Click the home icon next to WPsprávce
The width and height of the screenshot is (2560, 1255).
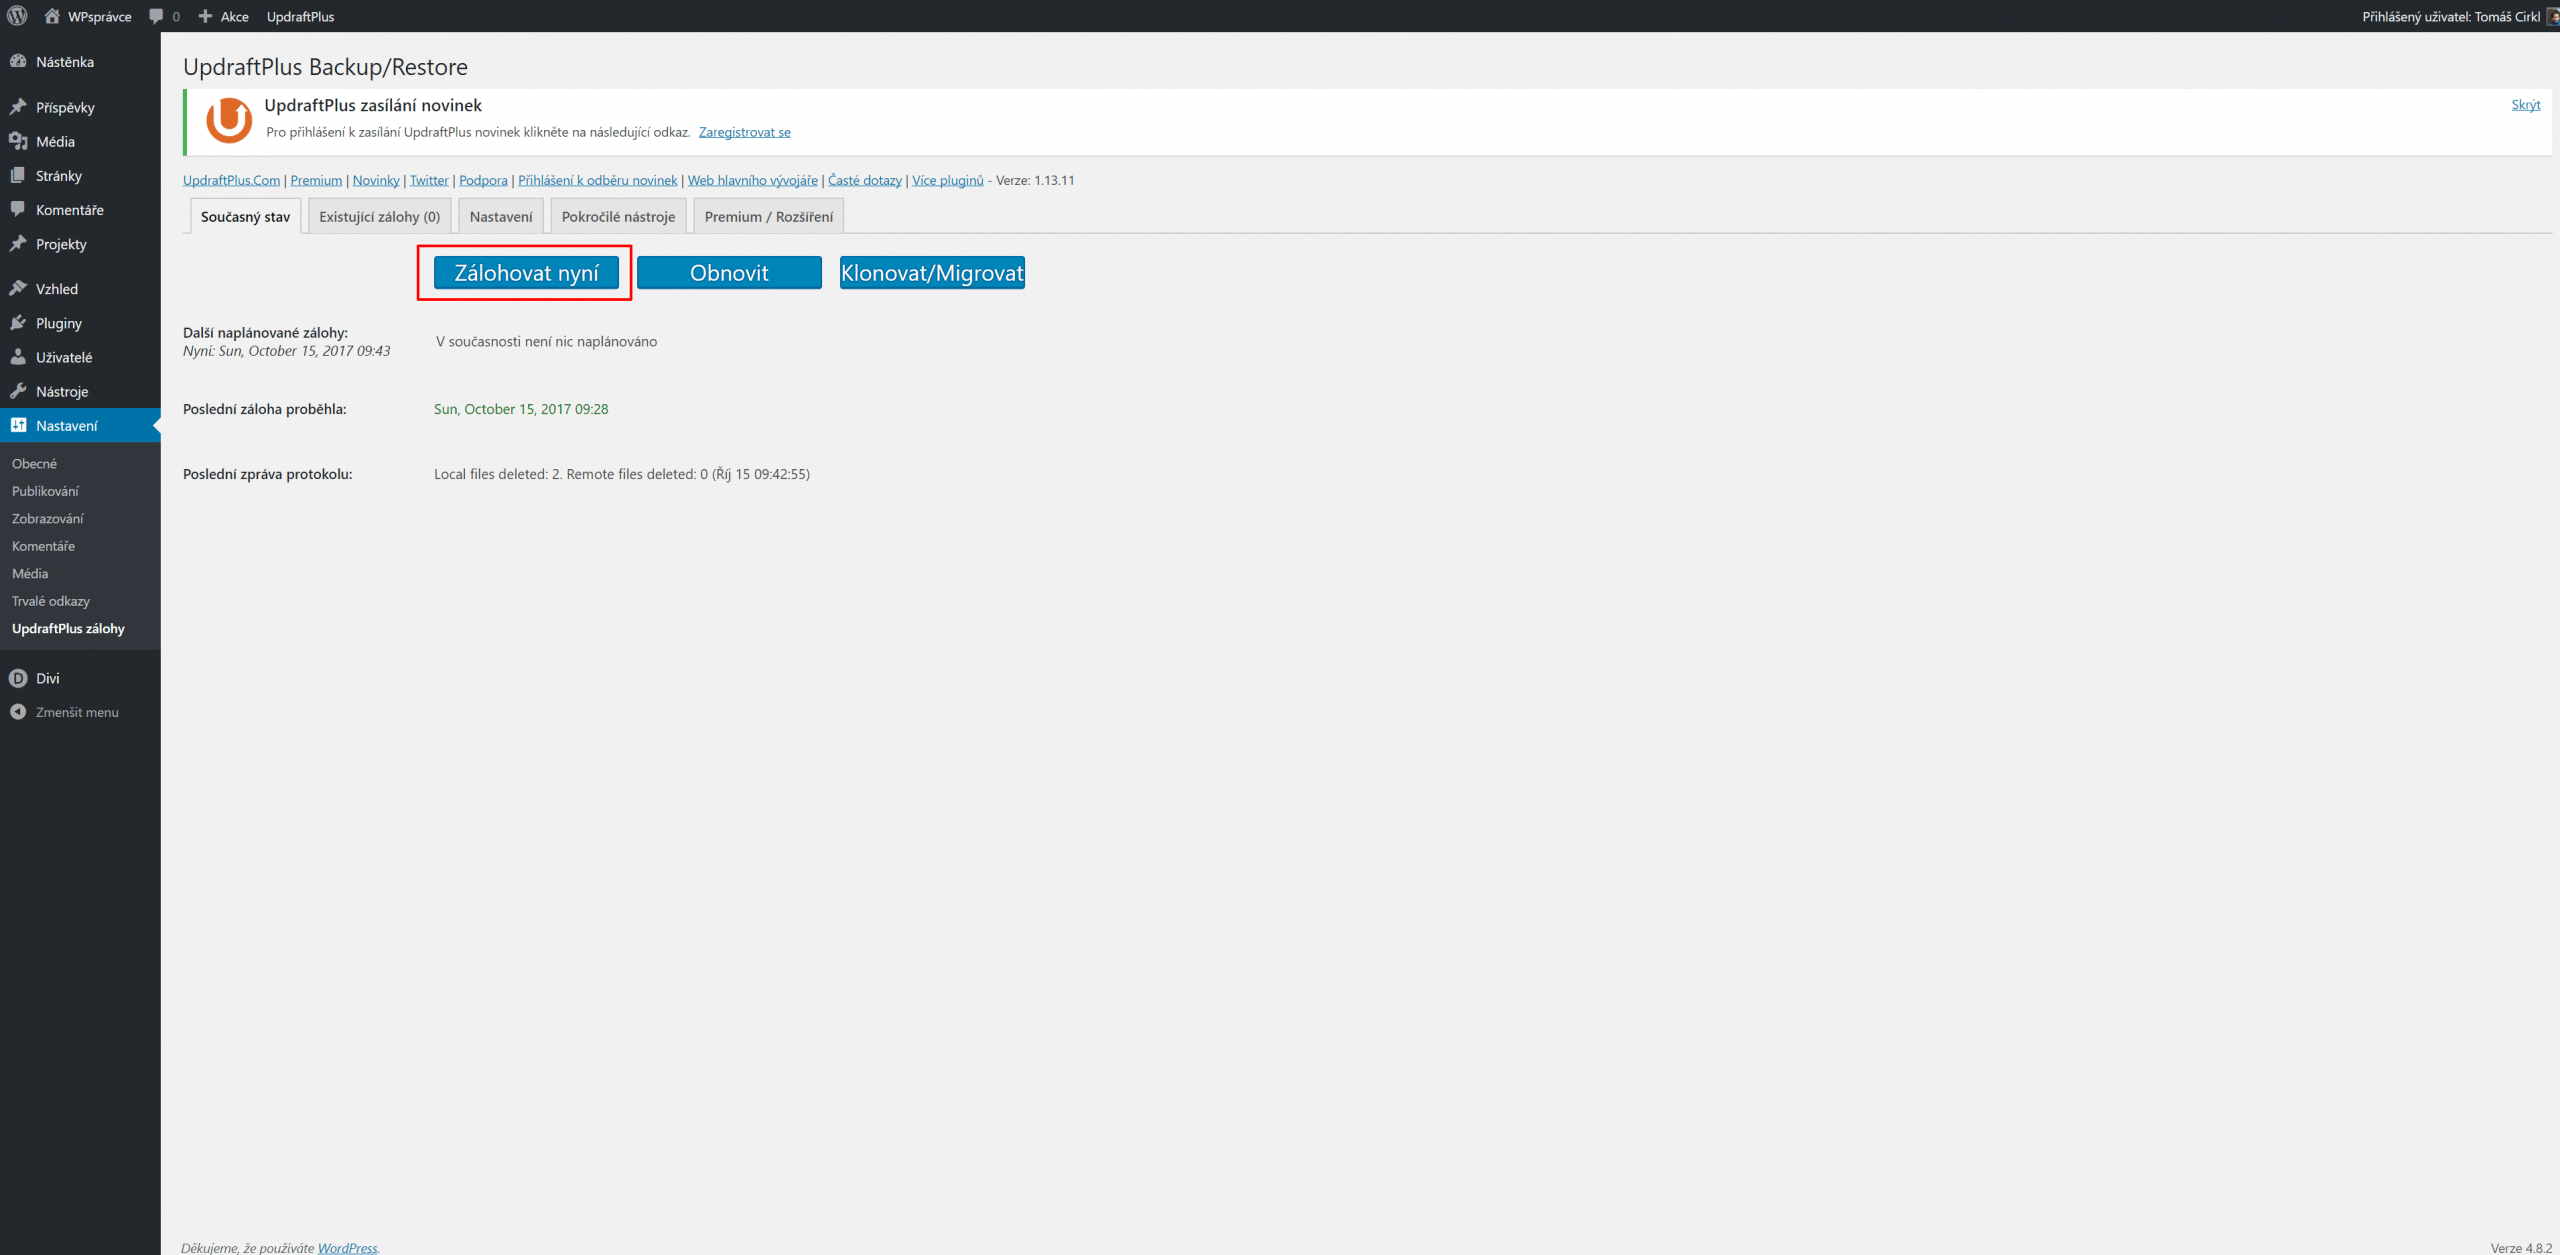[x=52, y=16]
